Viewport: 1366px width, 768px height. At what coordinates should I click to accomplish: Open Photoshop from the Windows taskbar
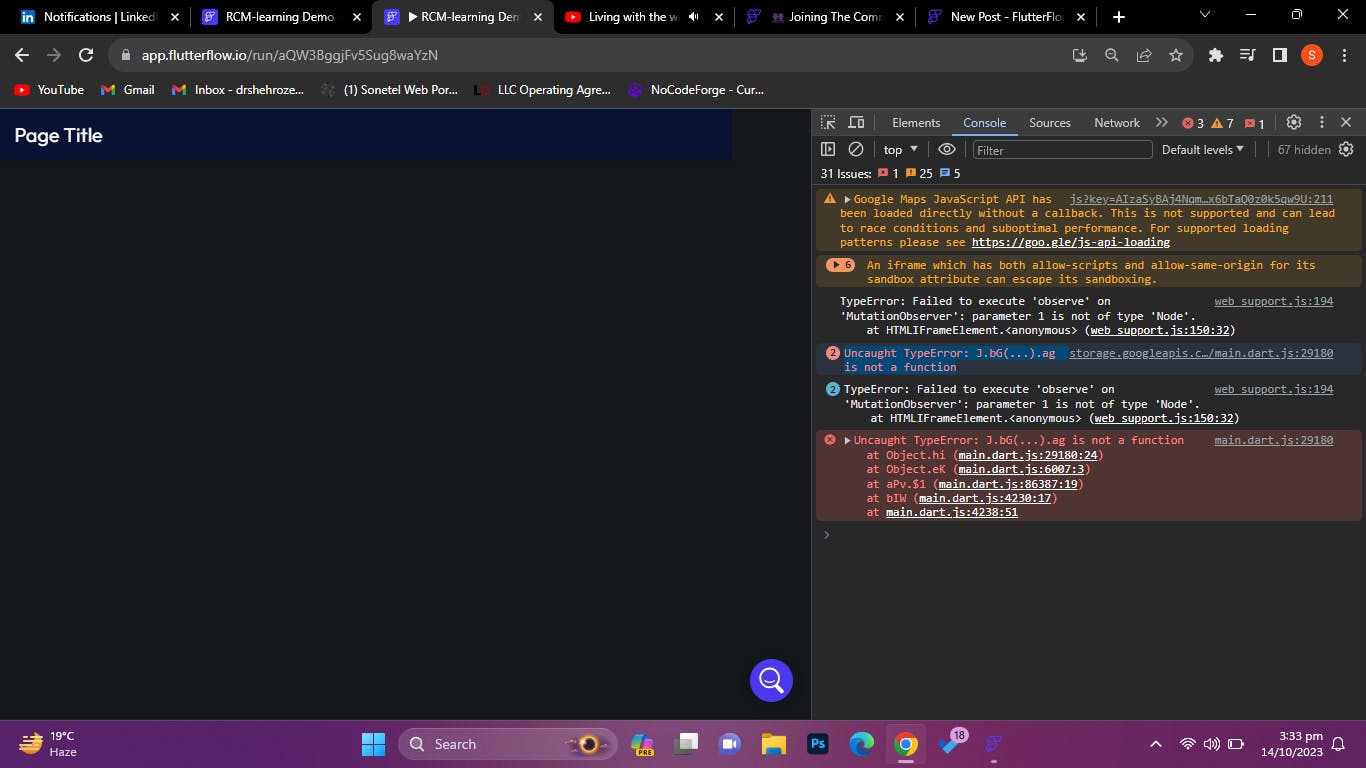(x=818, y=744)
